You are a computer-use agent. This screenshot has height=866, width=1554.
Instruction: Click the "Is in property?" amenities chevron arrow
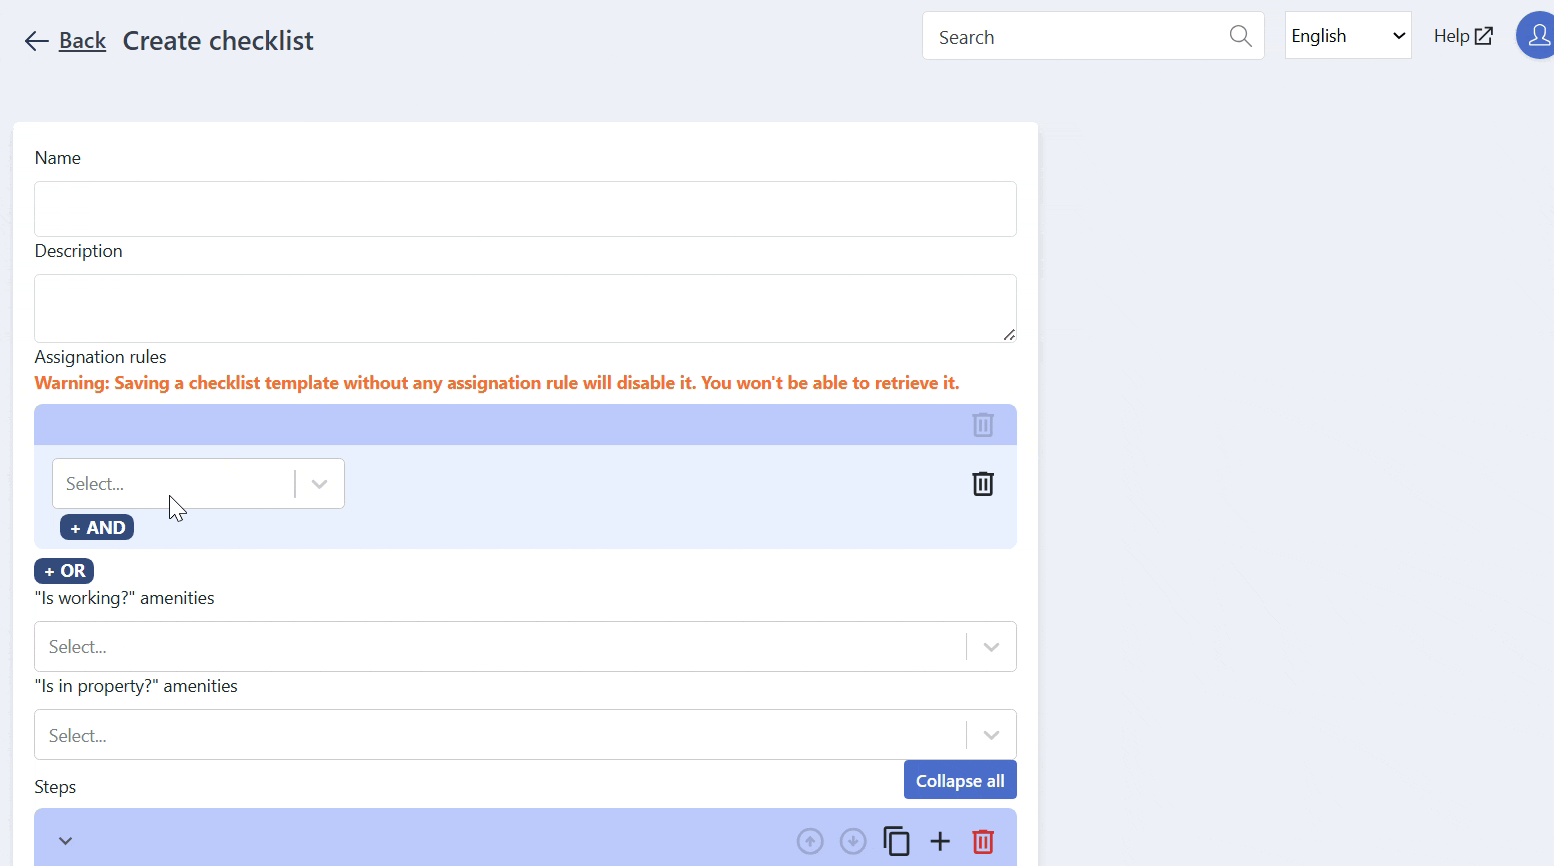[991, 735]
